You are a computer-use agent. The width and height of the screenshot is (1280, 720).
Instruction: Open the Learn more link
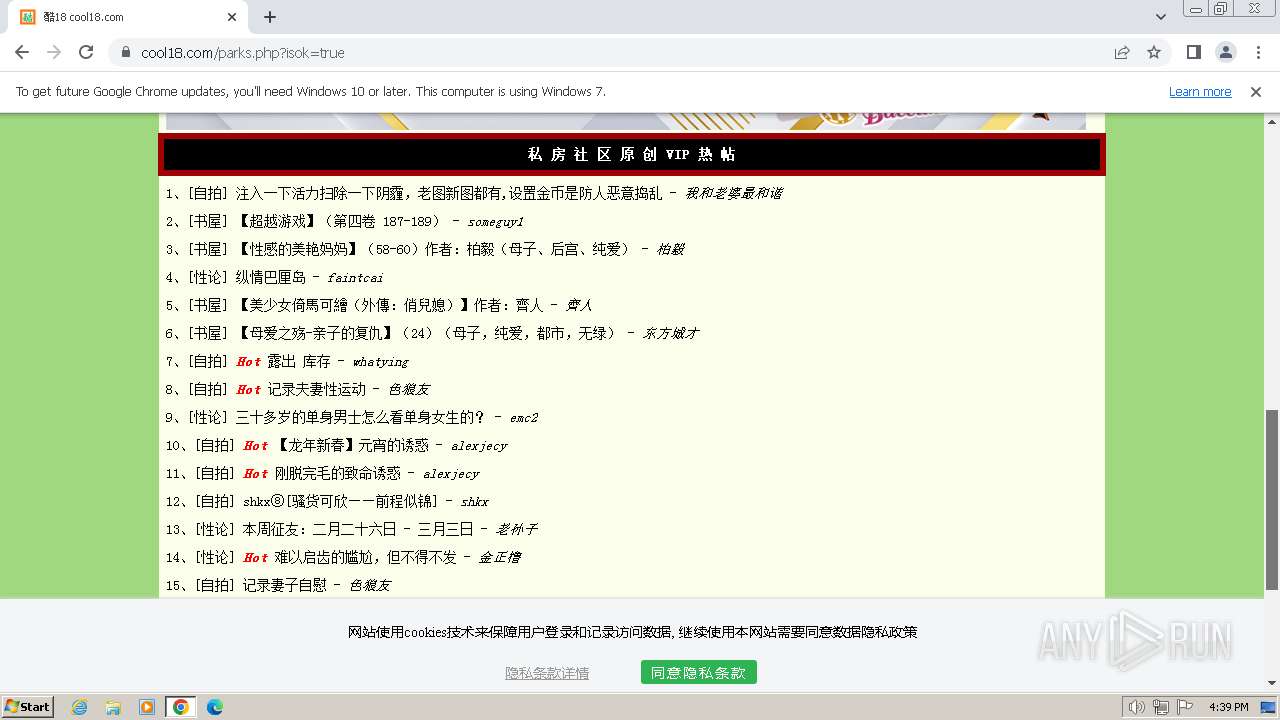pyautogui.click(x=1200, y=91)
